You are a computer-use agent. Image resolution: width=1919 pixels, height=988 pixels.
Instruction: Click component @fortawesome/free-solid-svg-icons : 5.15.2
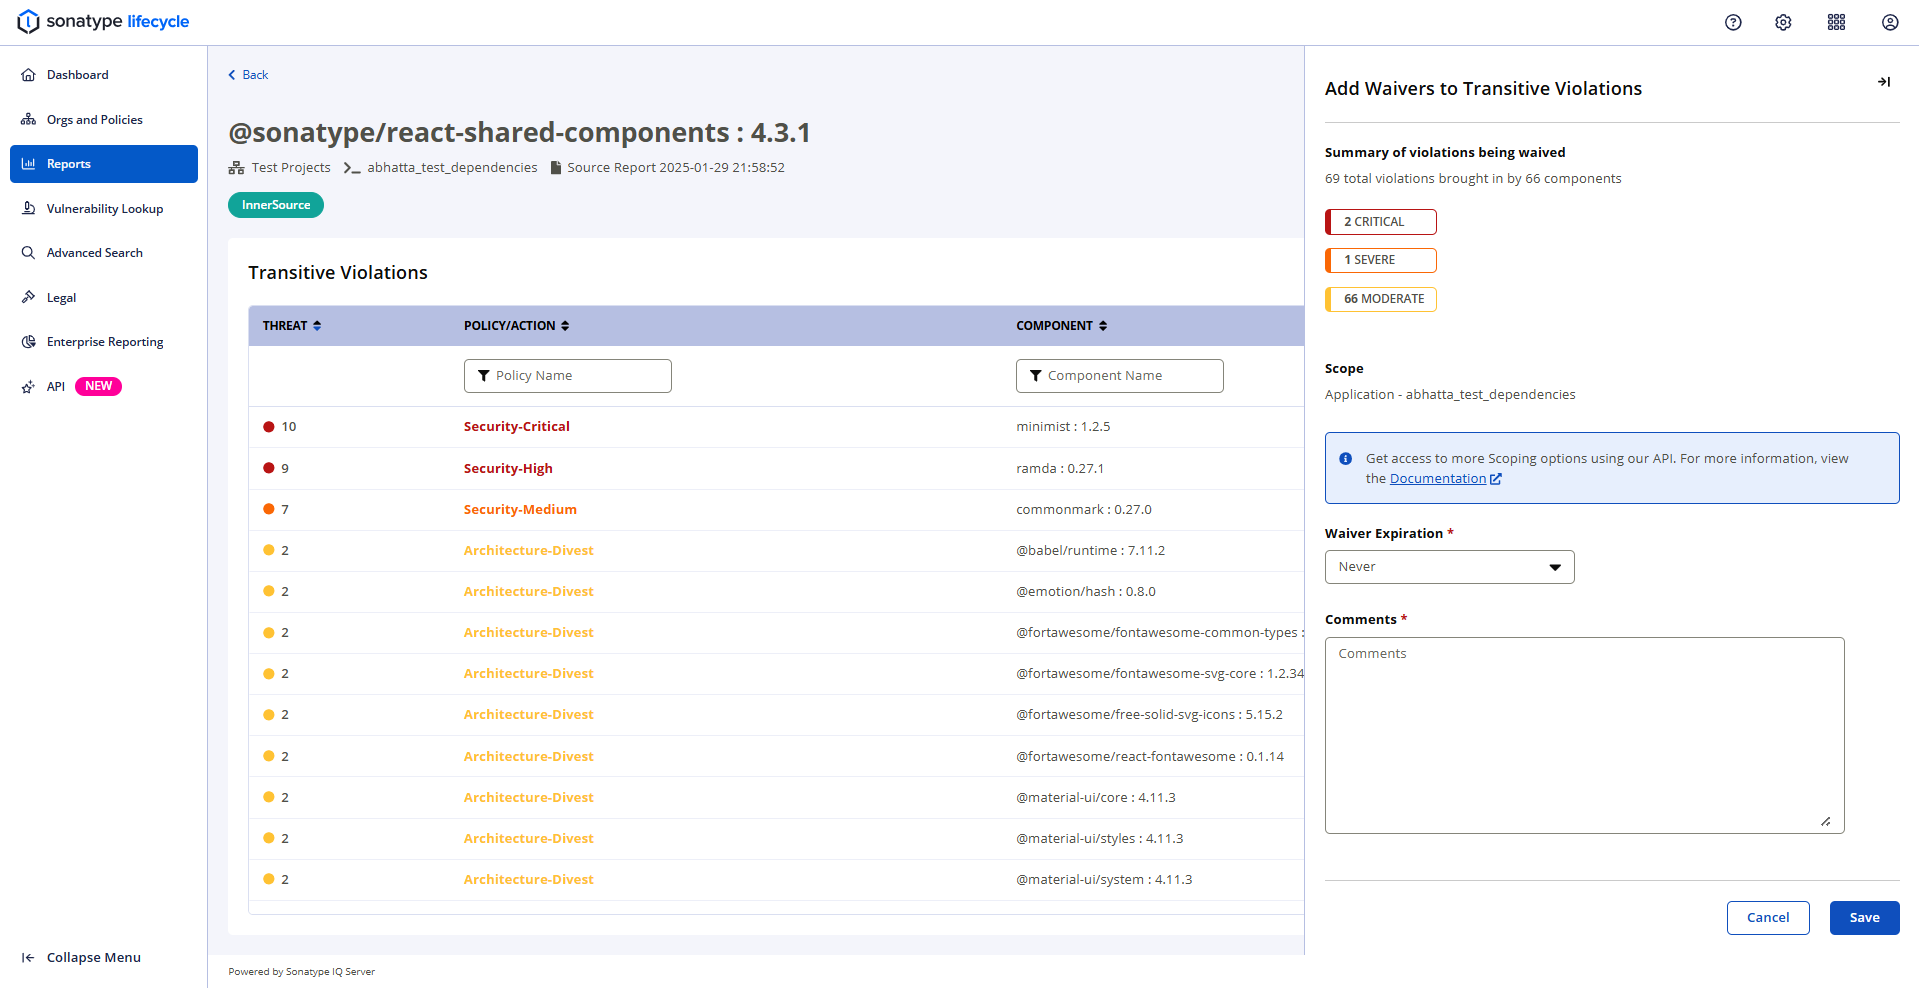(x=1149, y=714)
